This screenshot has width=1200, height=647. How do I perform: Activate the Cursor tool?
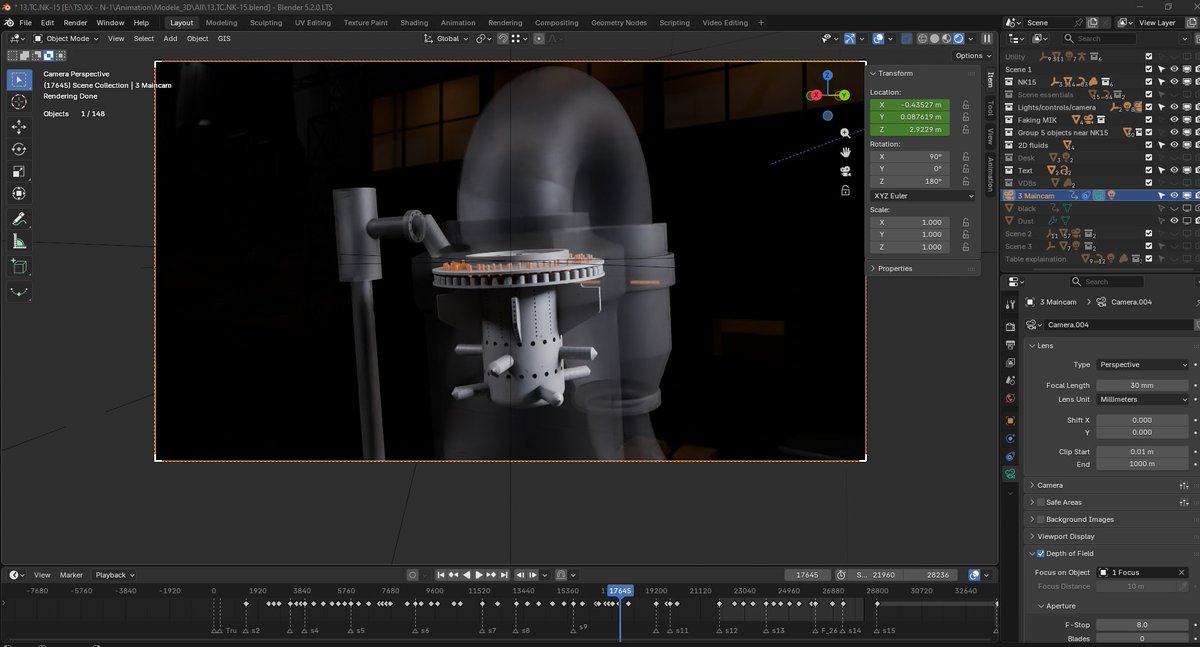19,102
